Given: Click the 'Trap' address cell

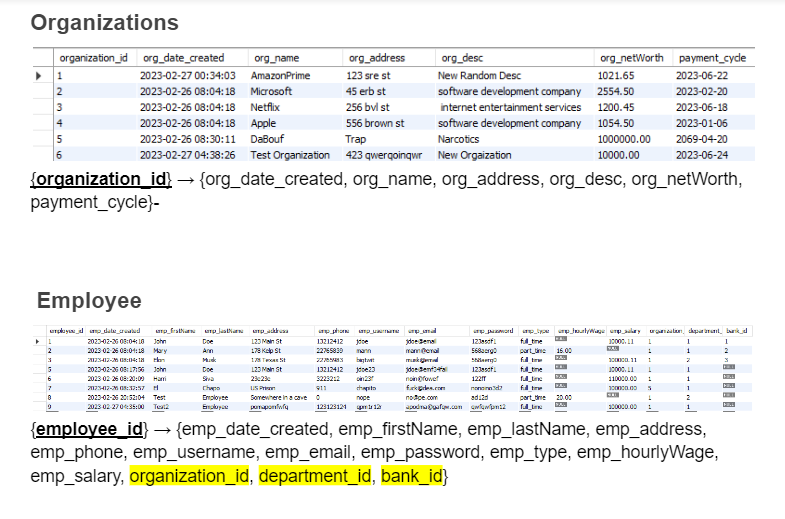Looking at the screenshot, I should pos(355,139).
